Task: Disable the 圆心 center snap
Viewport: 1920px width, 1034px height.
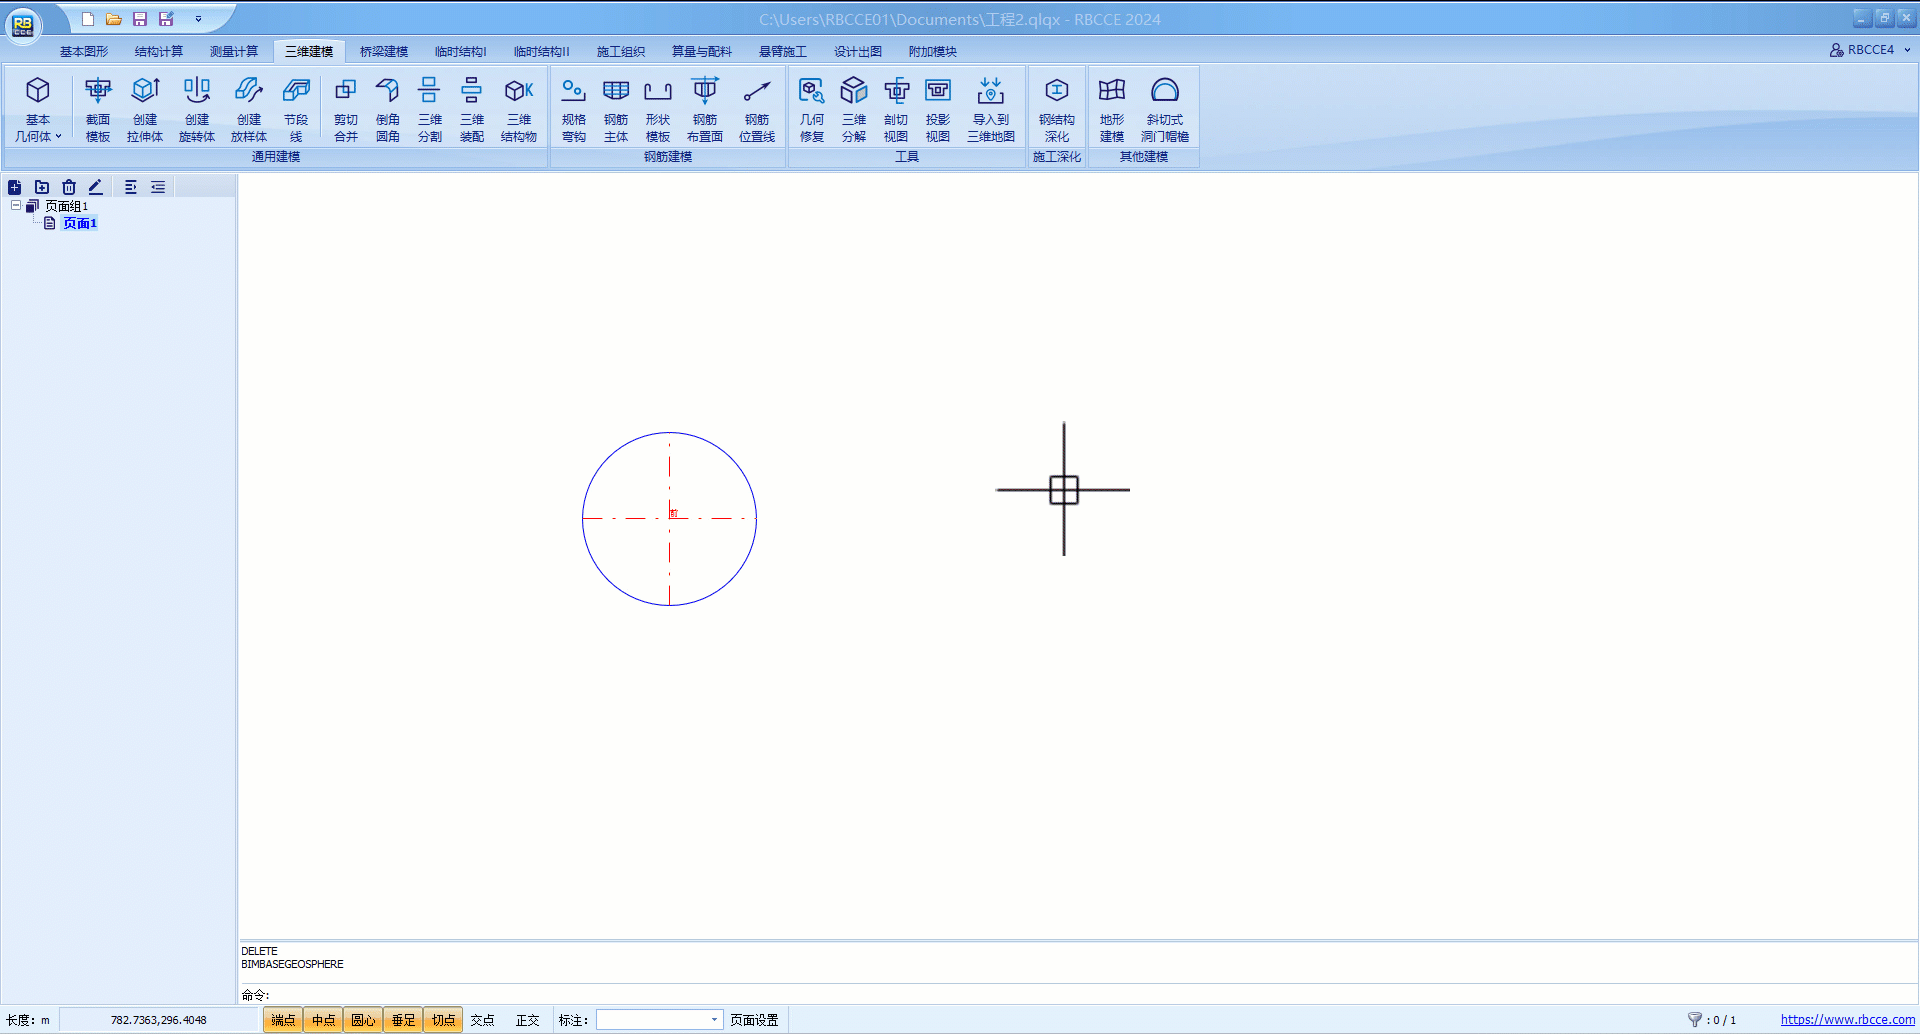Action: click(x=363, y=1020)
